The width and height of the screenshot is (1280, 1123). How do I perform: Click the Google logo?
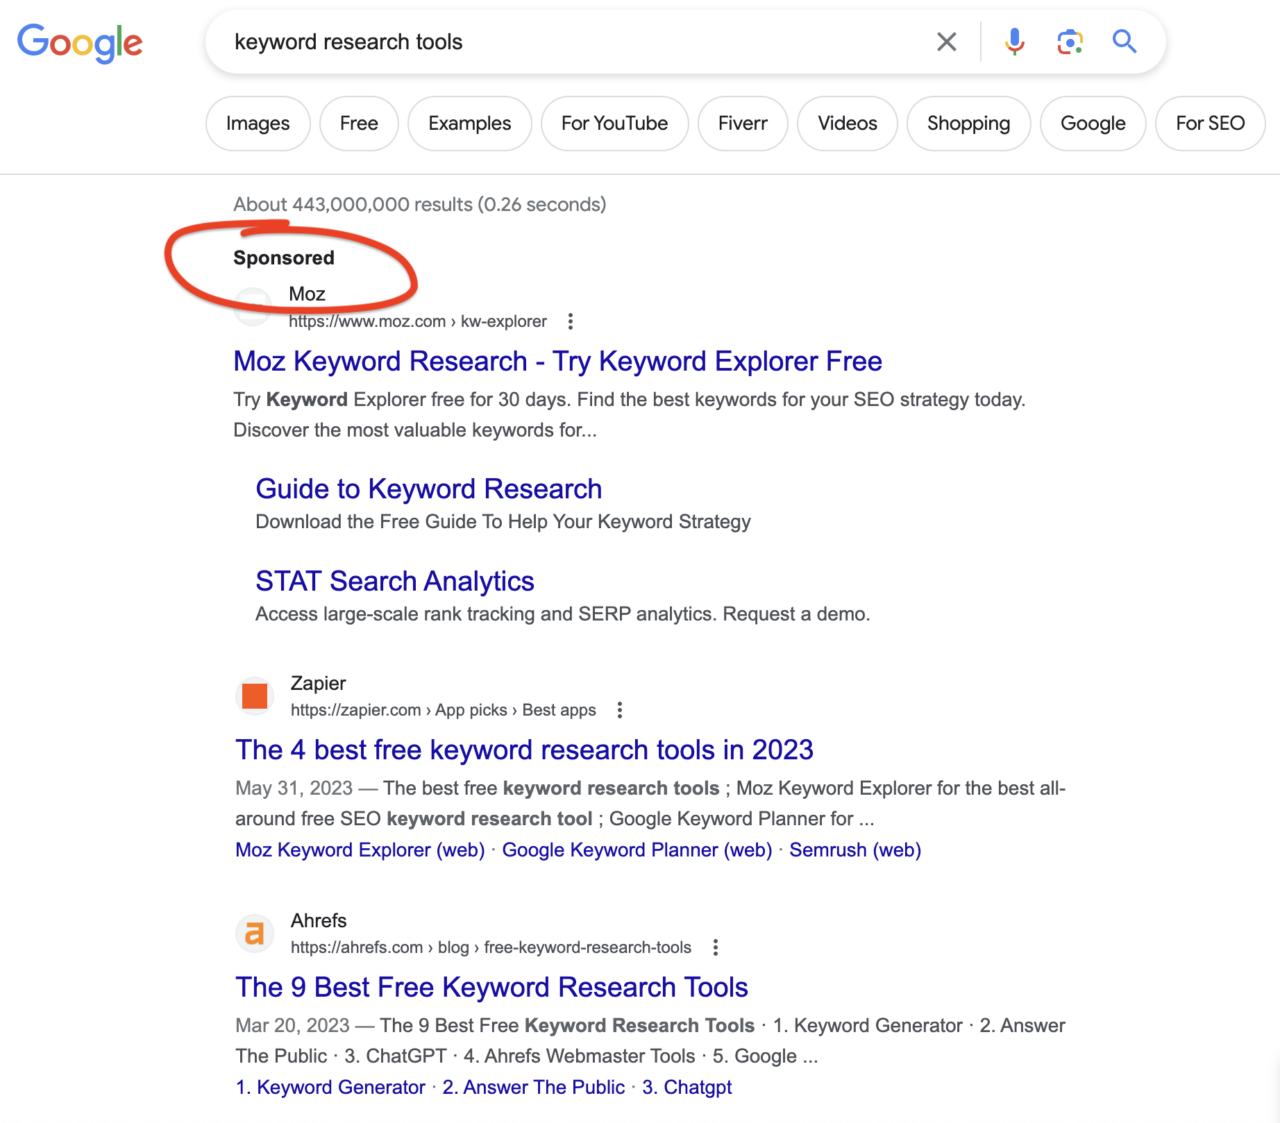80,43
